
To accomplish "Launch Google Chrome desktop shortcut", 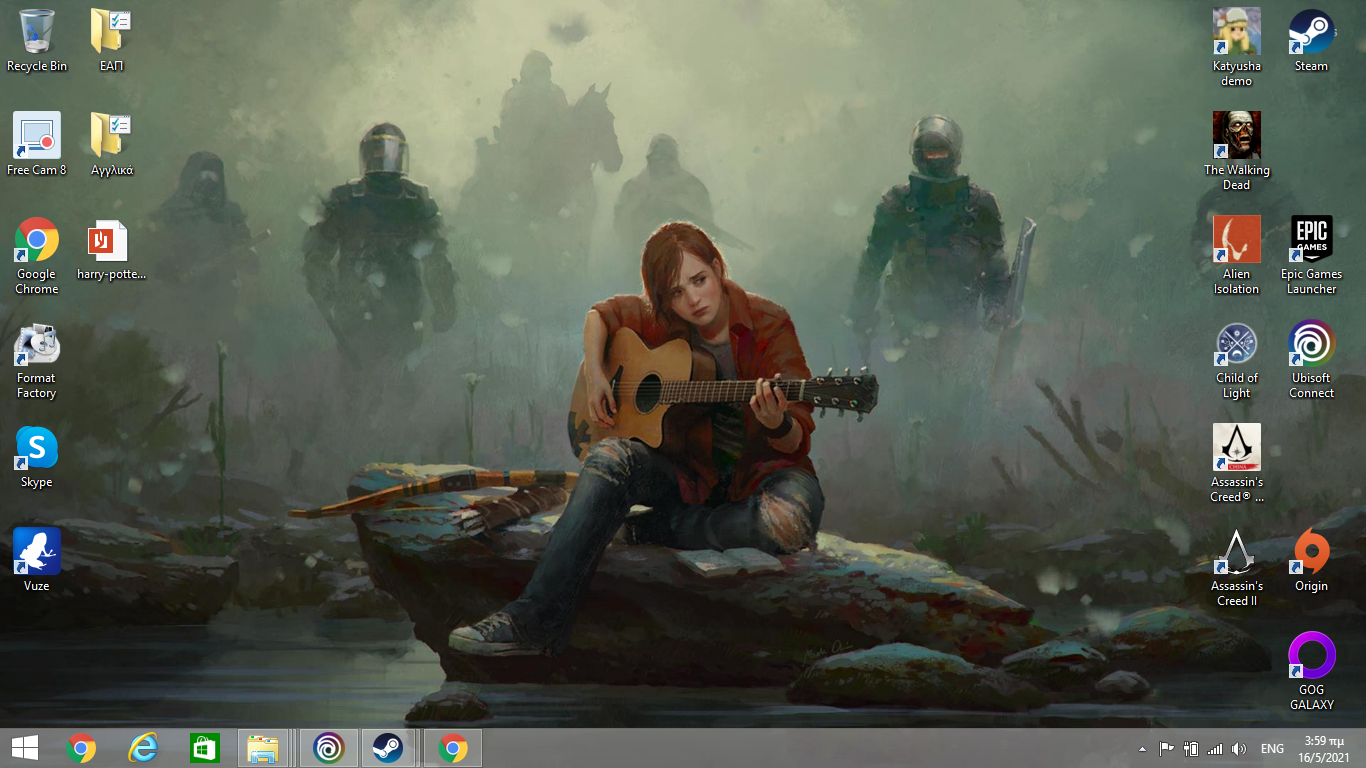I will pyautogui.click(x=37, y=256).
